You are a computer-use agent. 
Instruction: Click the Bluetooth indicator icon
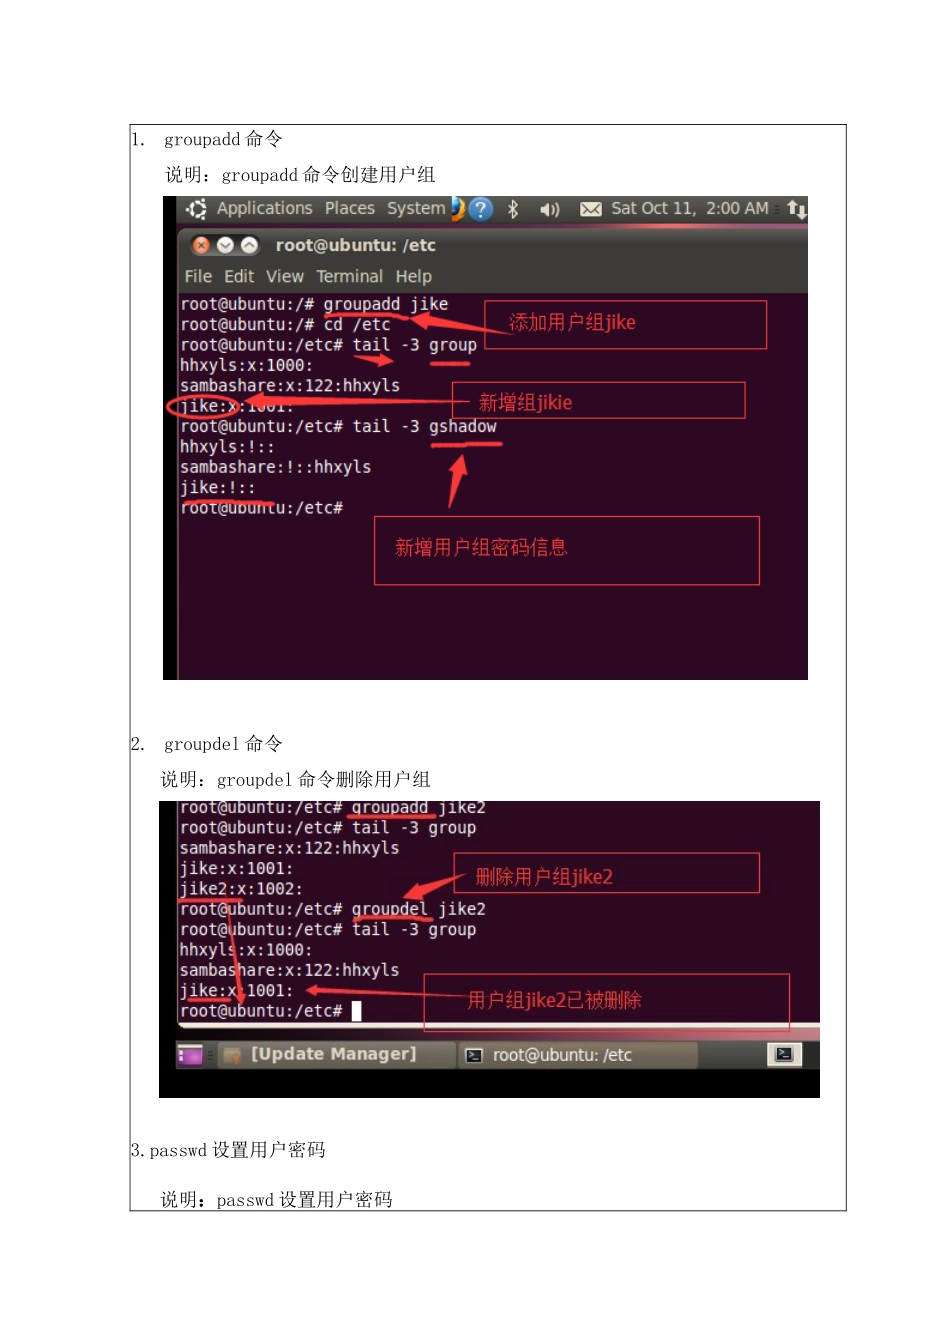coord(513,209)
